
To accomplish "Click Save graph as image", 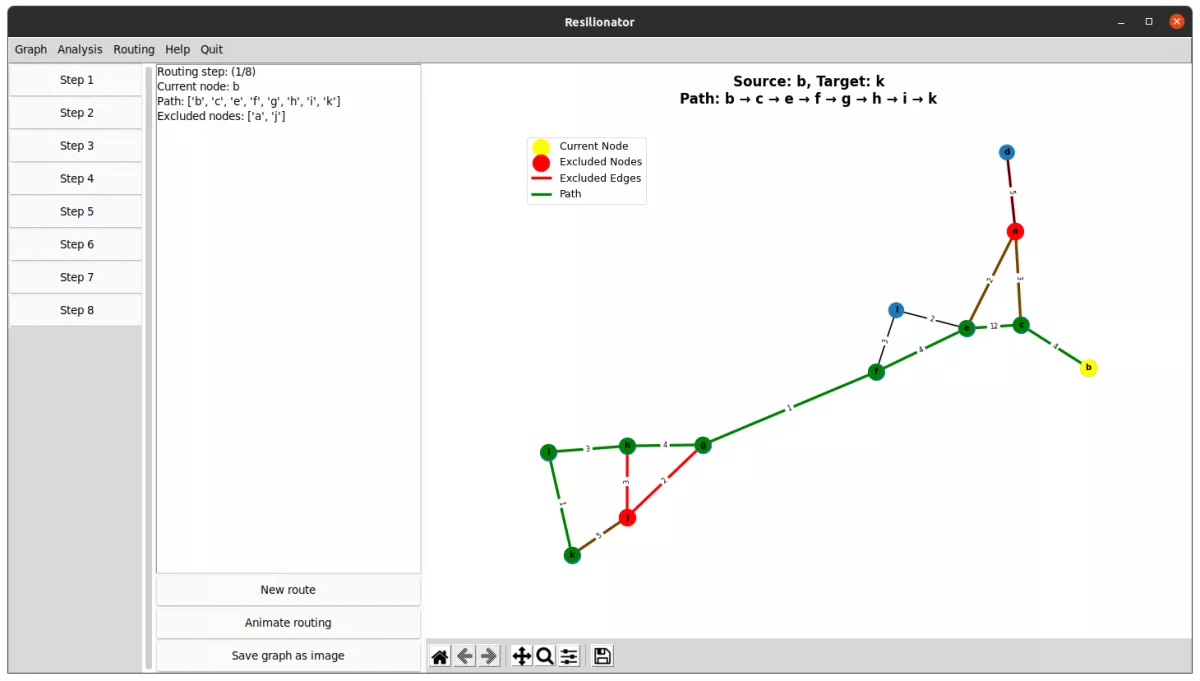I will pyautogui.click(x=288, y=656).
